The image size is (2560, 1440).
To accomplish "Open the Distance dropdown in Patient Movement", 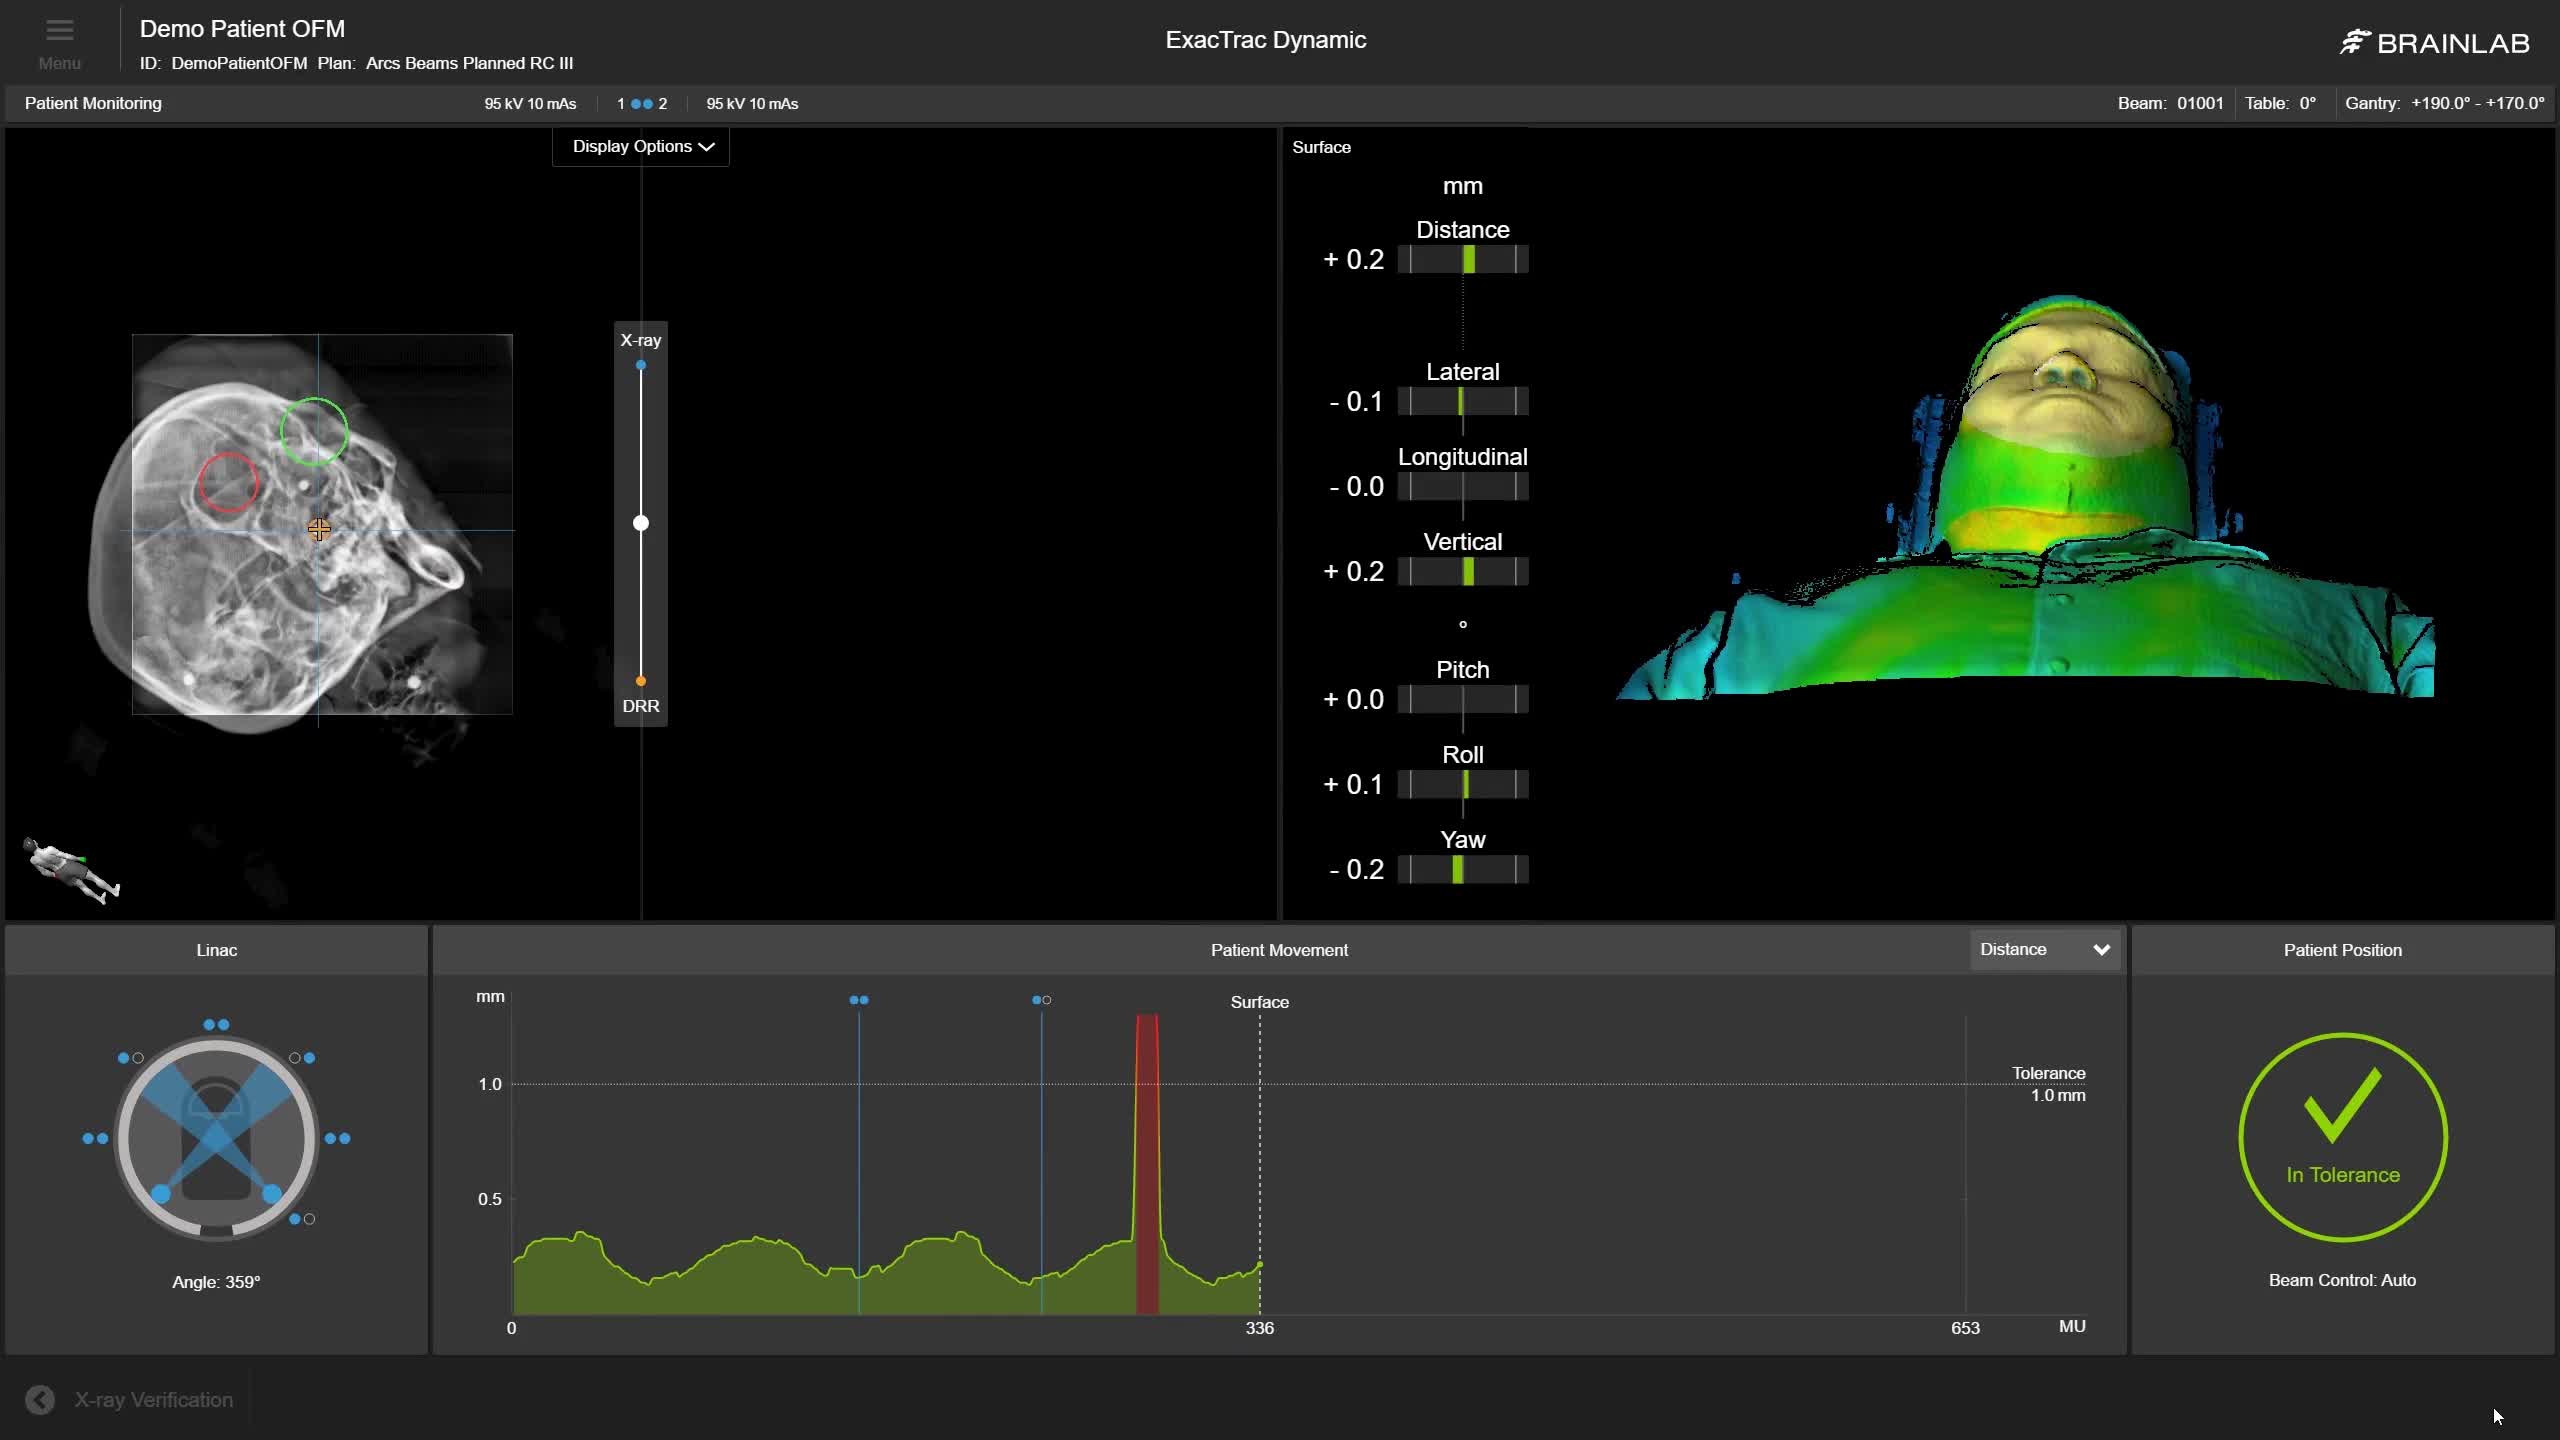I will 2044,949.
